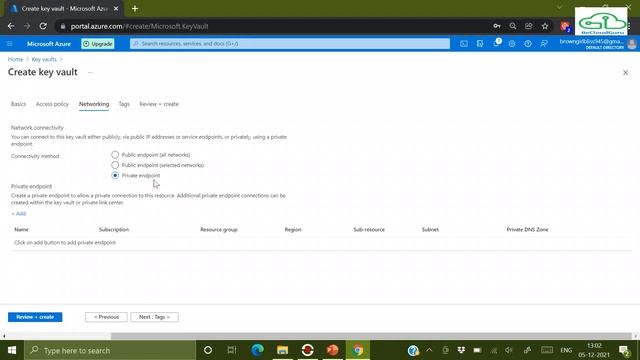
Task: Click the Region column header
Action: coord(293,229)
